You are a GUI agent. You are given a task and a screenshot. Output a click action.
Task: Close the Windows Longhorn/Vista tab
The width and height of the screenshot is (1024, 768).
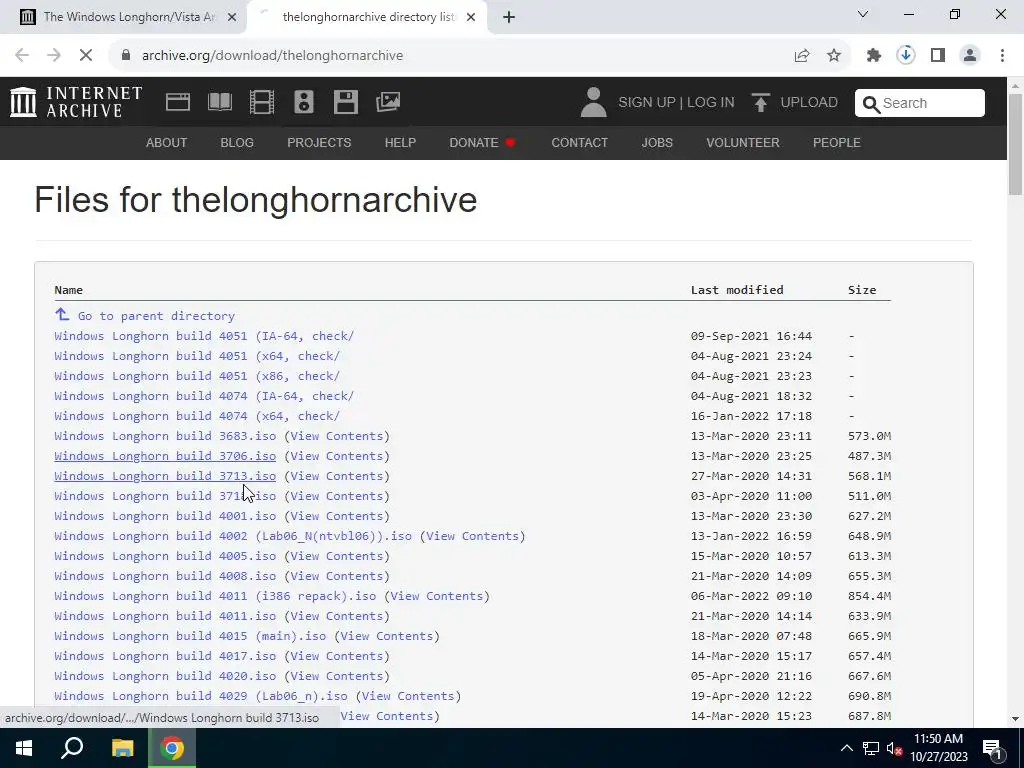232,17
